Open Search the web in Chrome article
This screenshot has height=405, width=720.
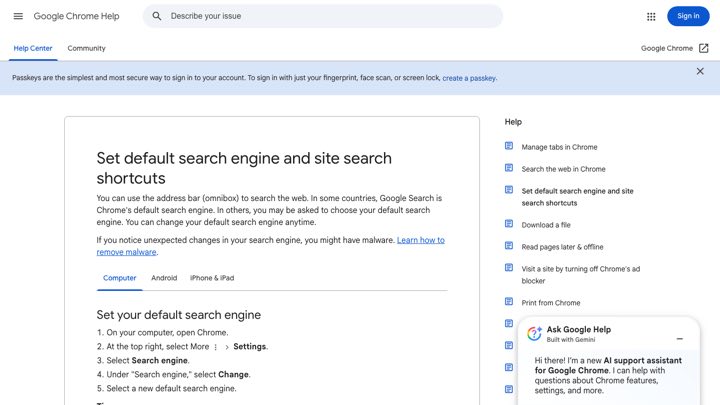[563, 169]
